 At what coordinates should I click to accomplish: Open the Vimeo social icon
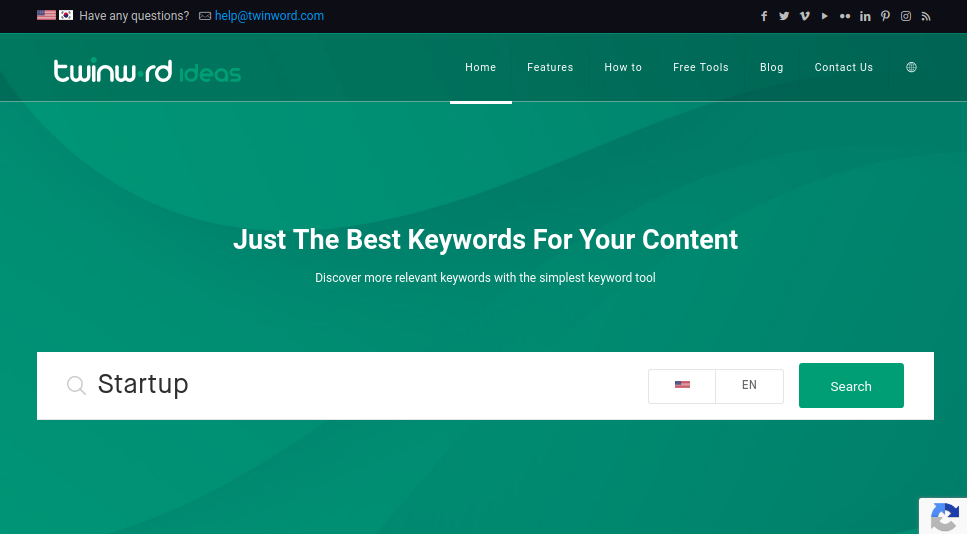point(804,16)
